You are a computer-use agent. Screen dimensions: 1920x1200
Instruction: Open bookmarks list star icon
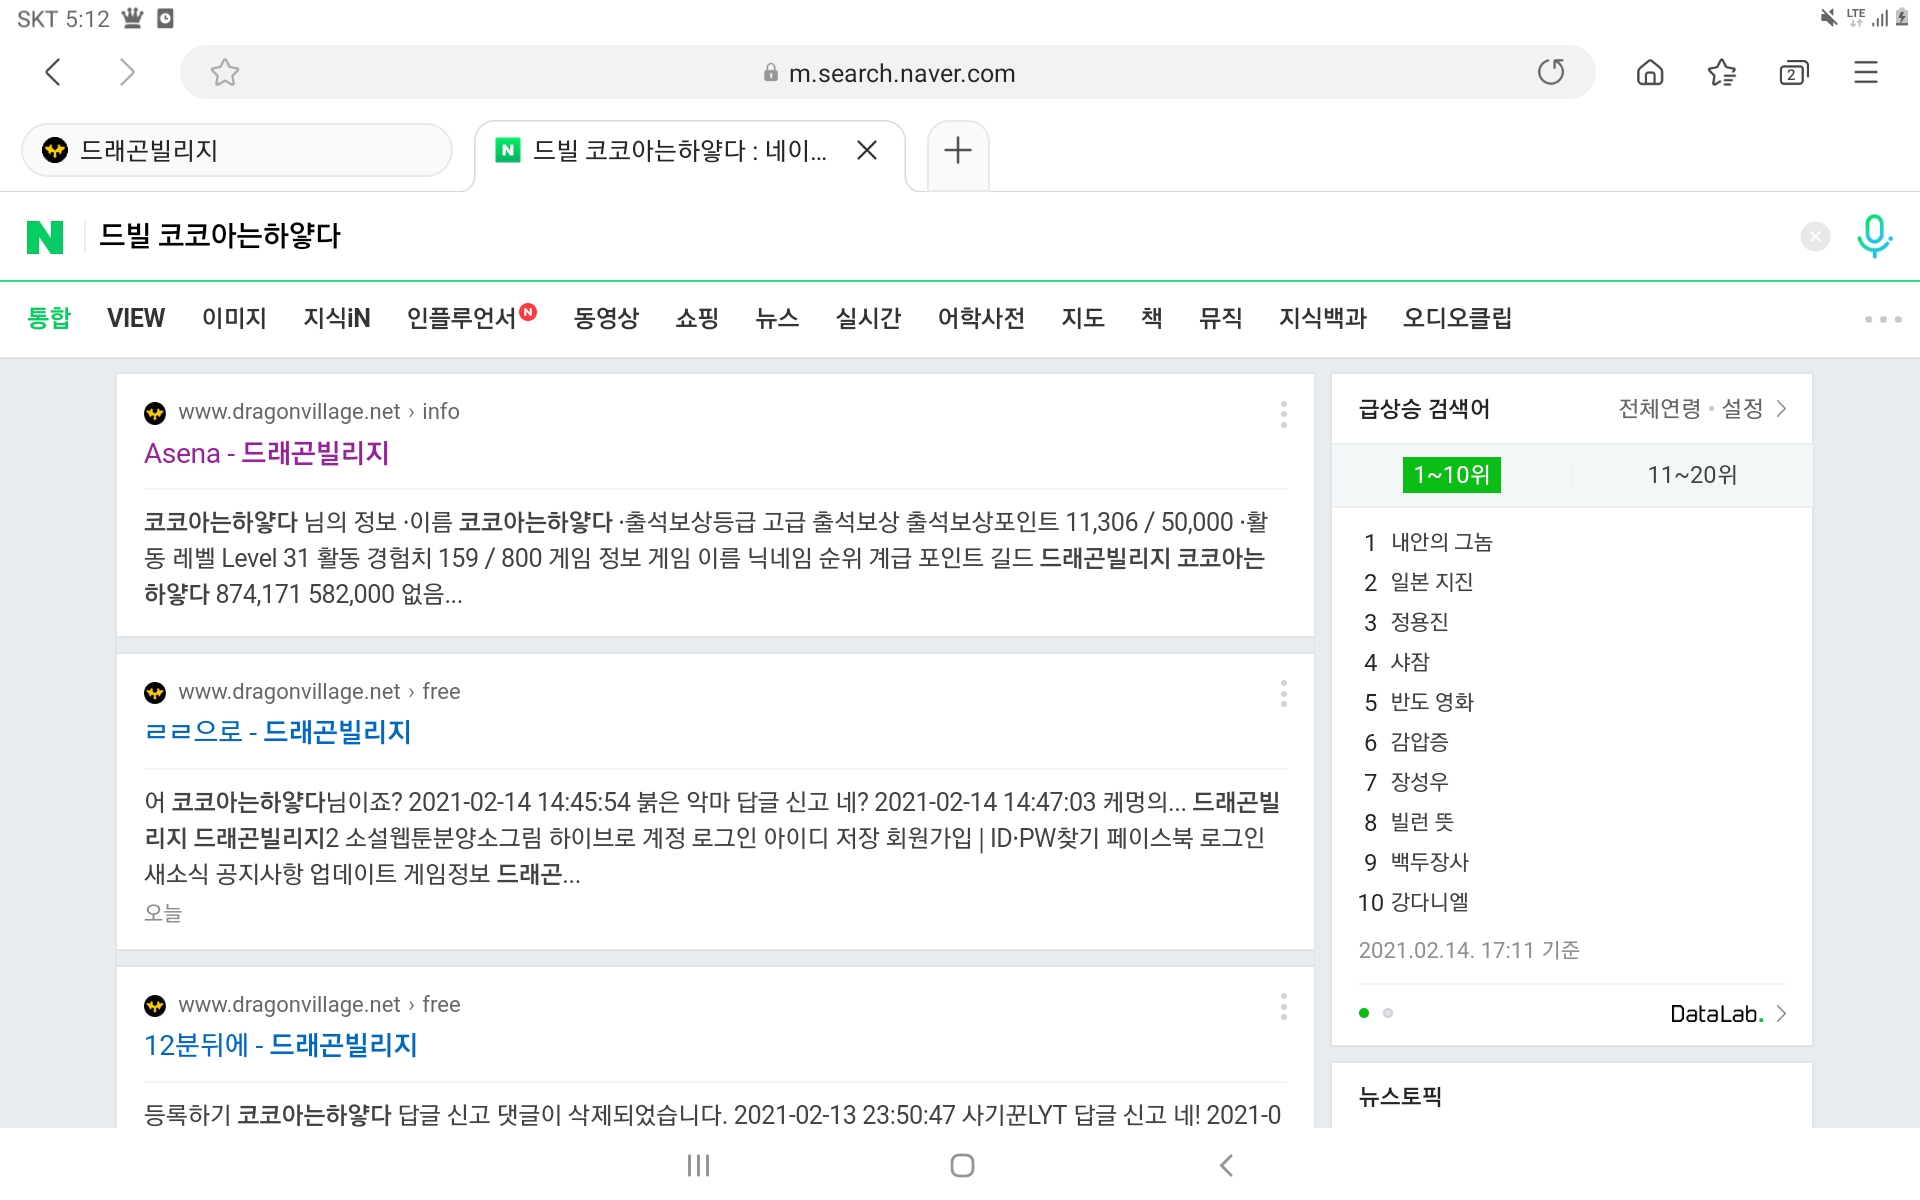(x=1722, y=72)
